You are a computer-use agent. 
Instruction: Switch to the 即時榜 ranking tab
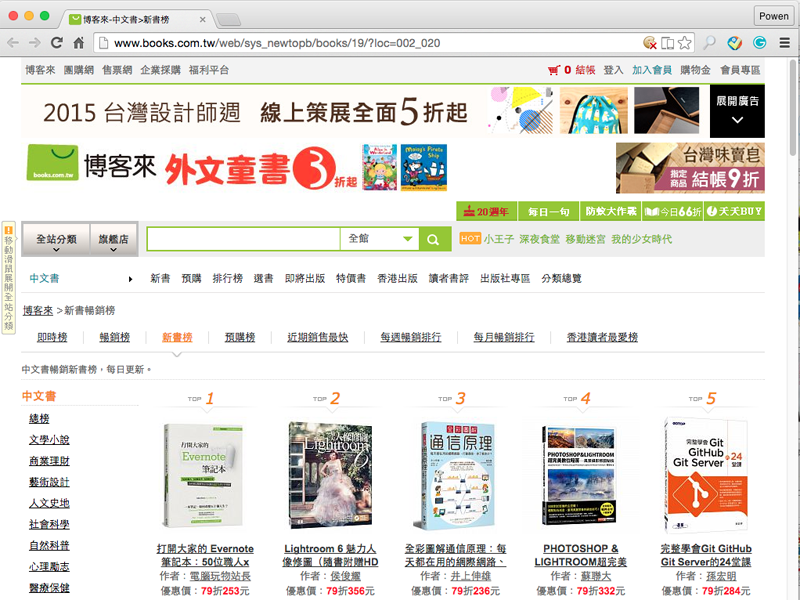click(52, 337)
